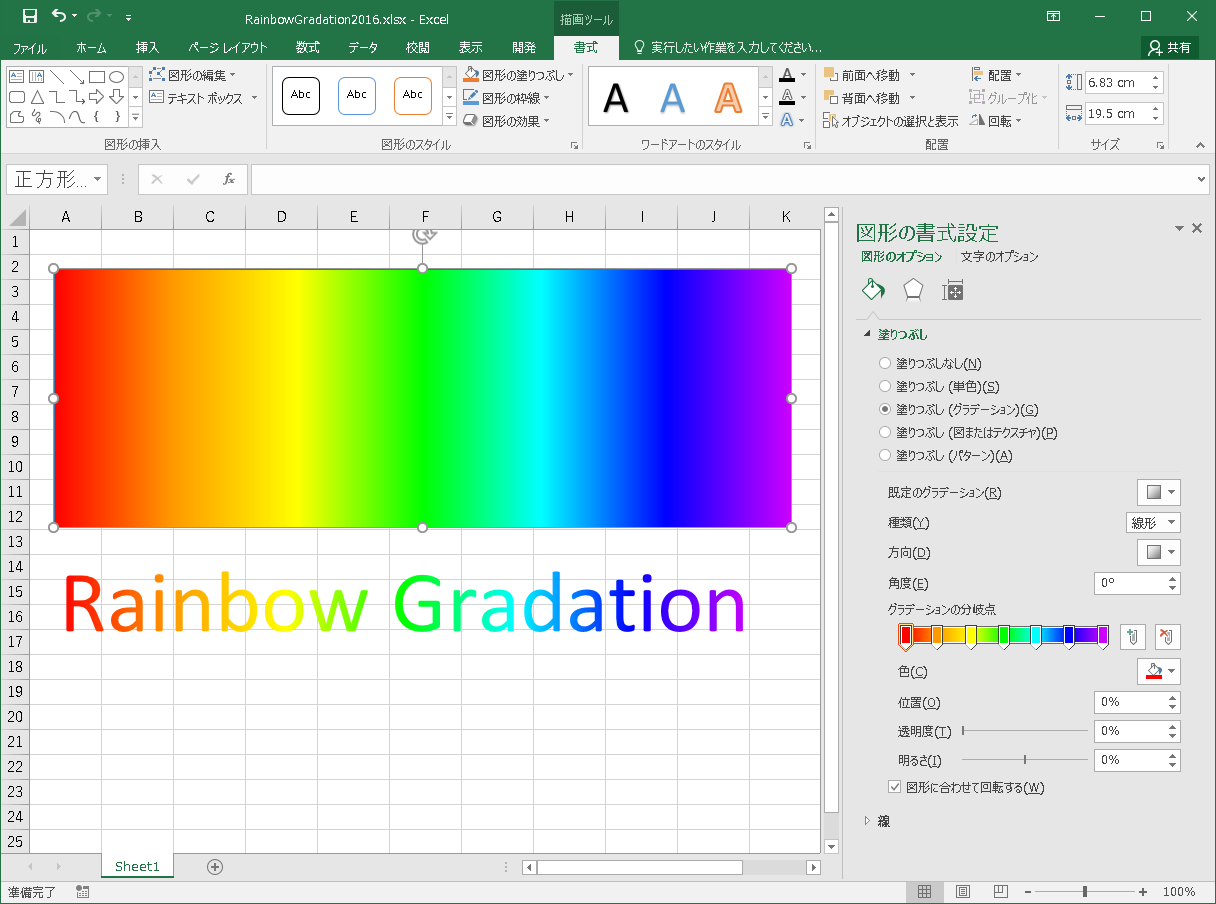The image size is (1216, 904).
Task: Select the 塗りつぶしなし radio button
Action: (884, 364)
